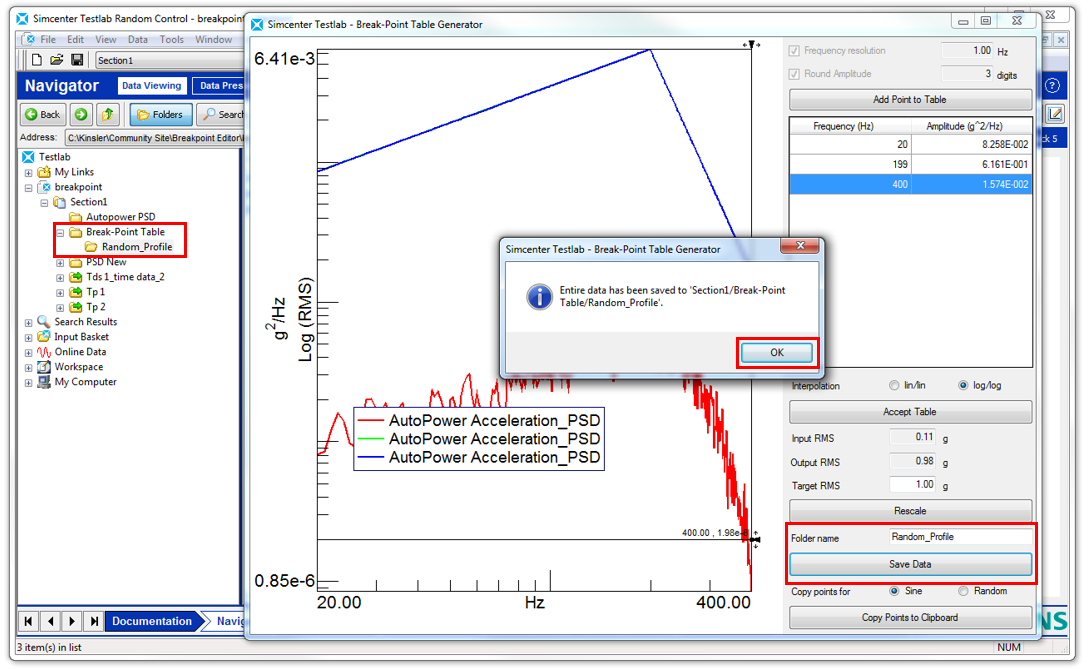Expand the My Links tree node
This screenshot has height=669, width=1090.
[29, 172]
